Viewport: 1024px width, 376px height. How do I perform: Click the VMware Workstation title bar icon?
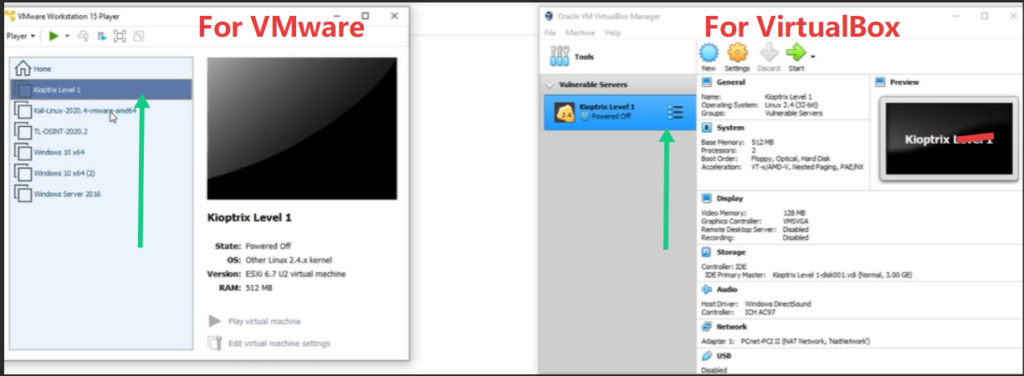click(9, 16)
